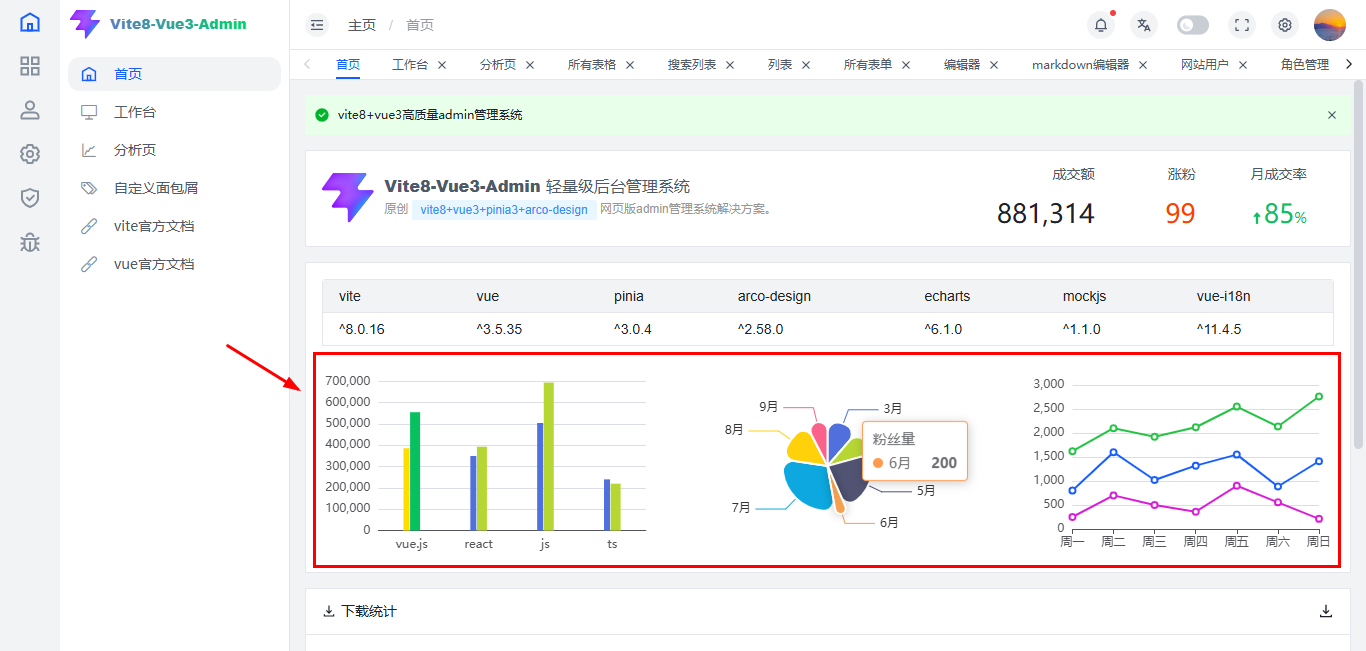
Task: Open 分析页 in sidebar menu
Action: point(174,150)
